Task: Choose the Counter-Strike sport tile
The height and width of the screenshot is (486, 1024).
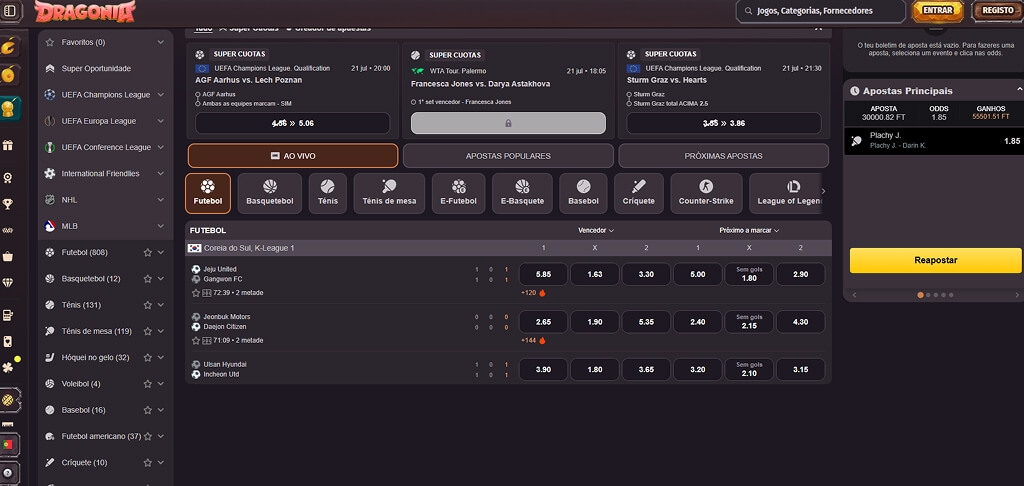Action: coord(706,193)
